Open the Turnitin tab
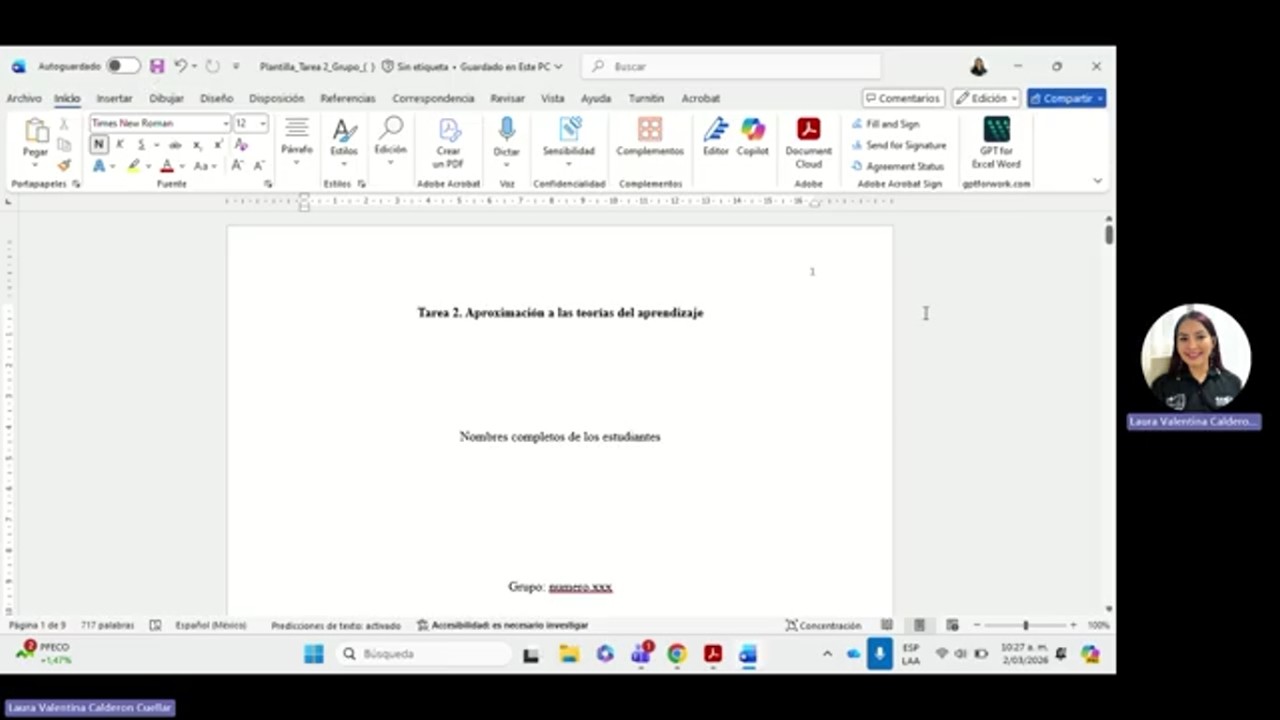Screen dimensions: 1280x720 646,98
